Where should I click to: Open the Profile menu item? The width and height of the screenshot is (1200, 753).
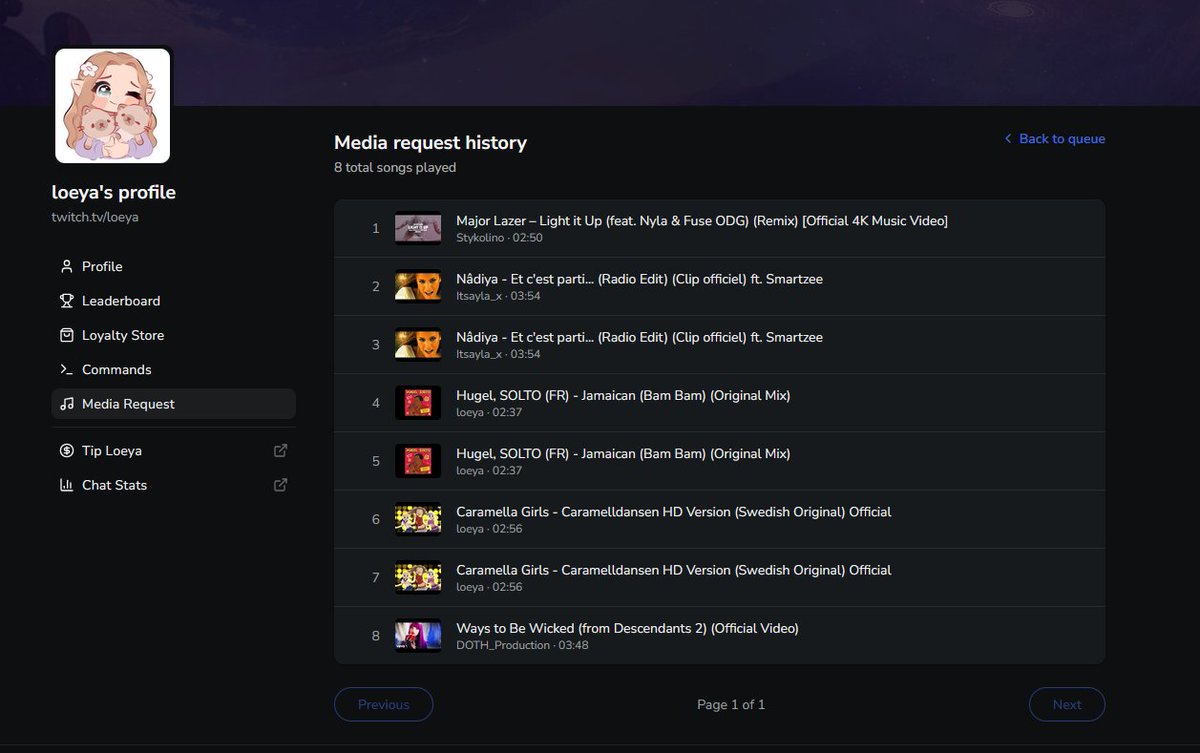pos(174,266)
